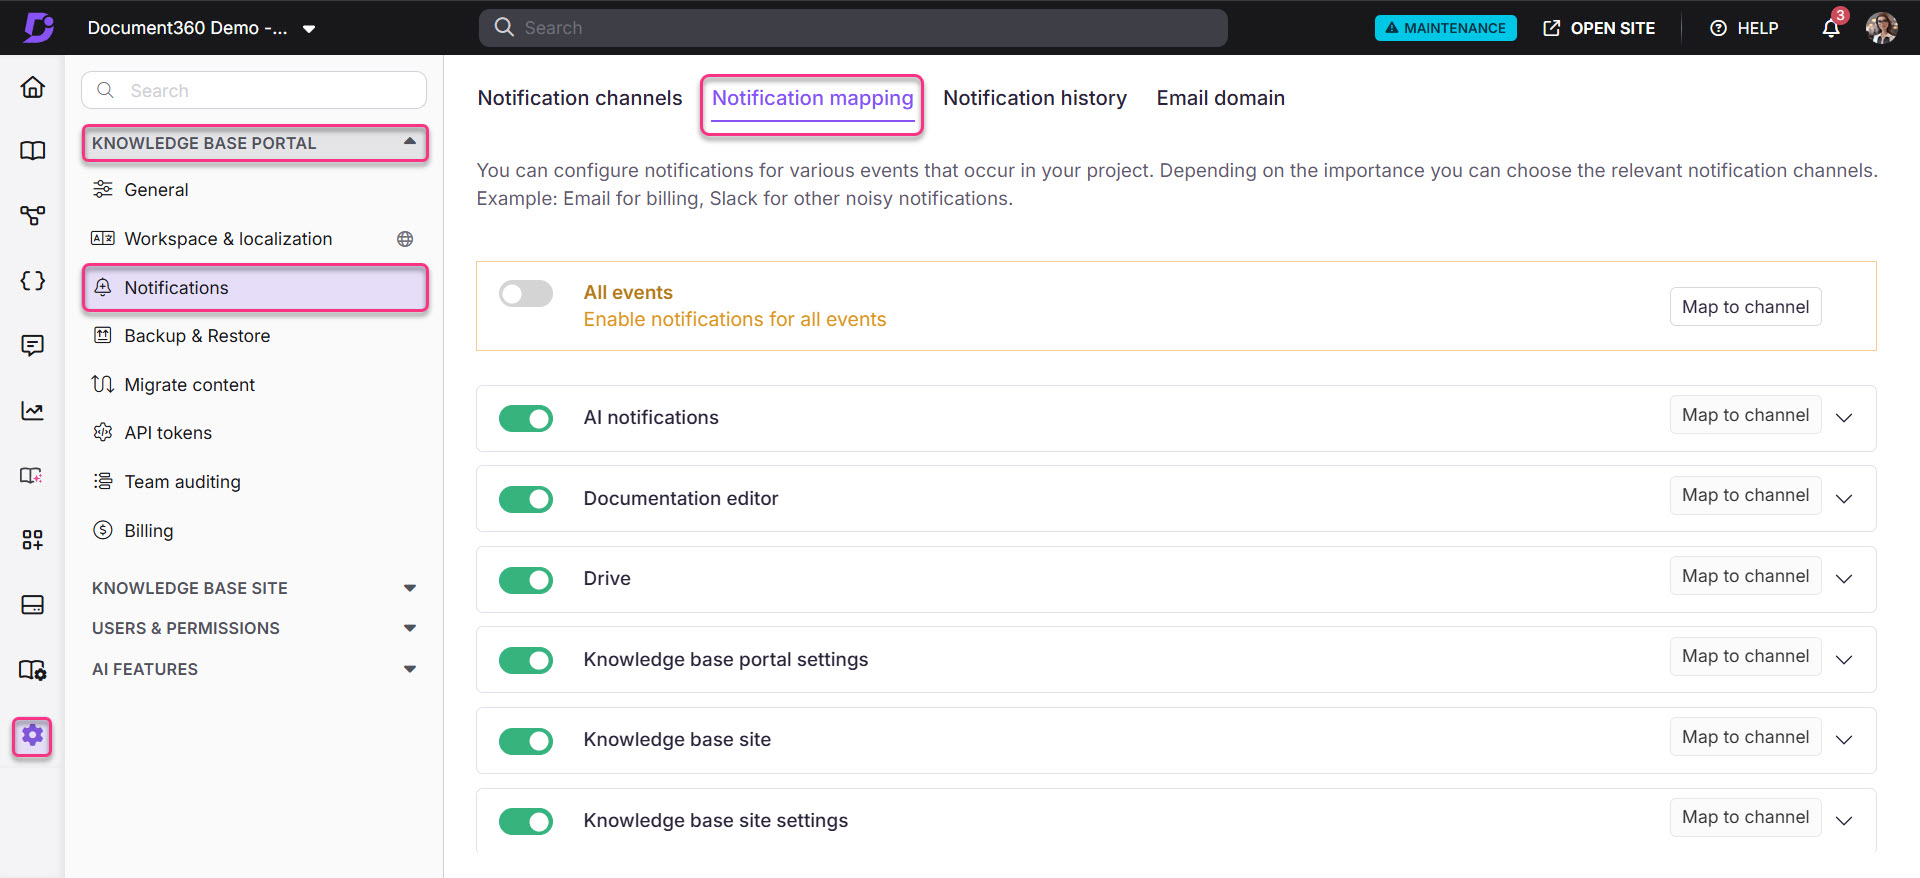Toggle Documentation editor notifications off

click(x=526, y=499)
